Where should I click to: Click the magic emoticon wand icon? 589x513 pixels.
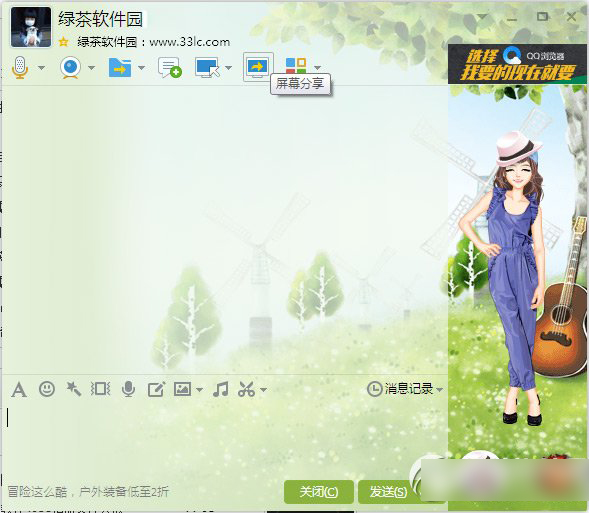tap(74, 389)
